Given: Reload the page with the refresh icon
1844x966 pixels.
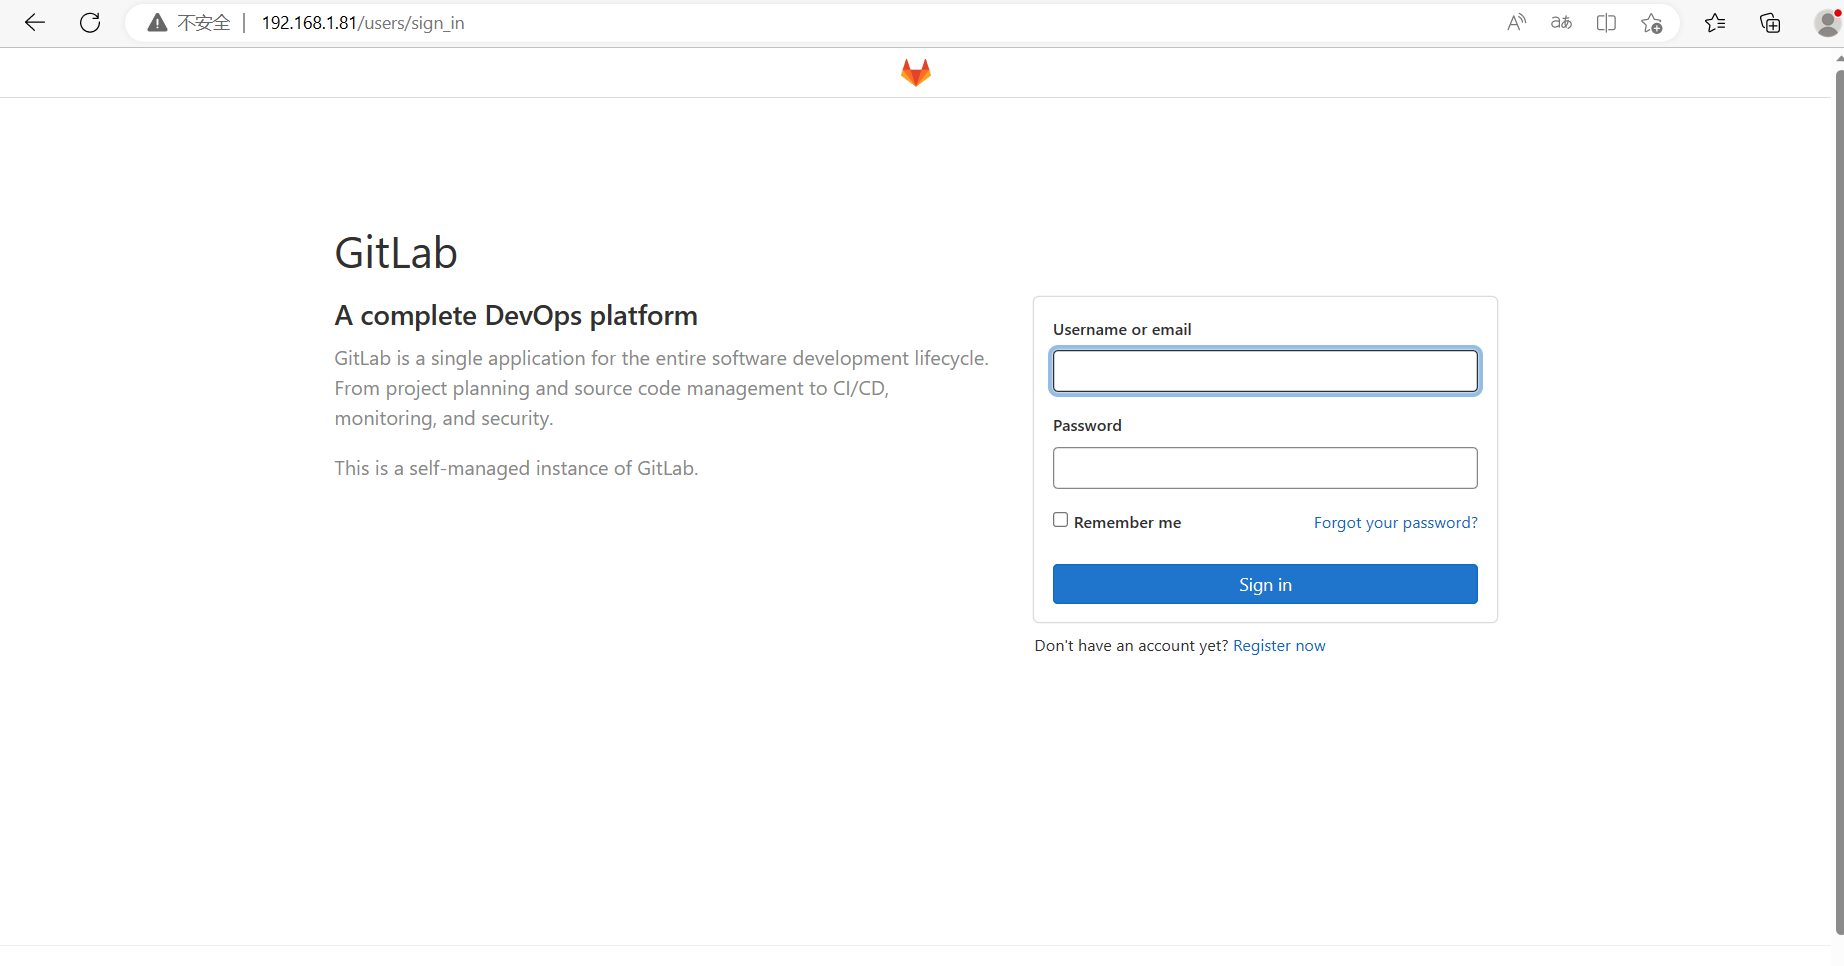Looking at the screenshot, I should point(90,23).
